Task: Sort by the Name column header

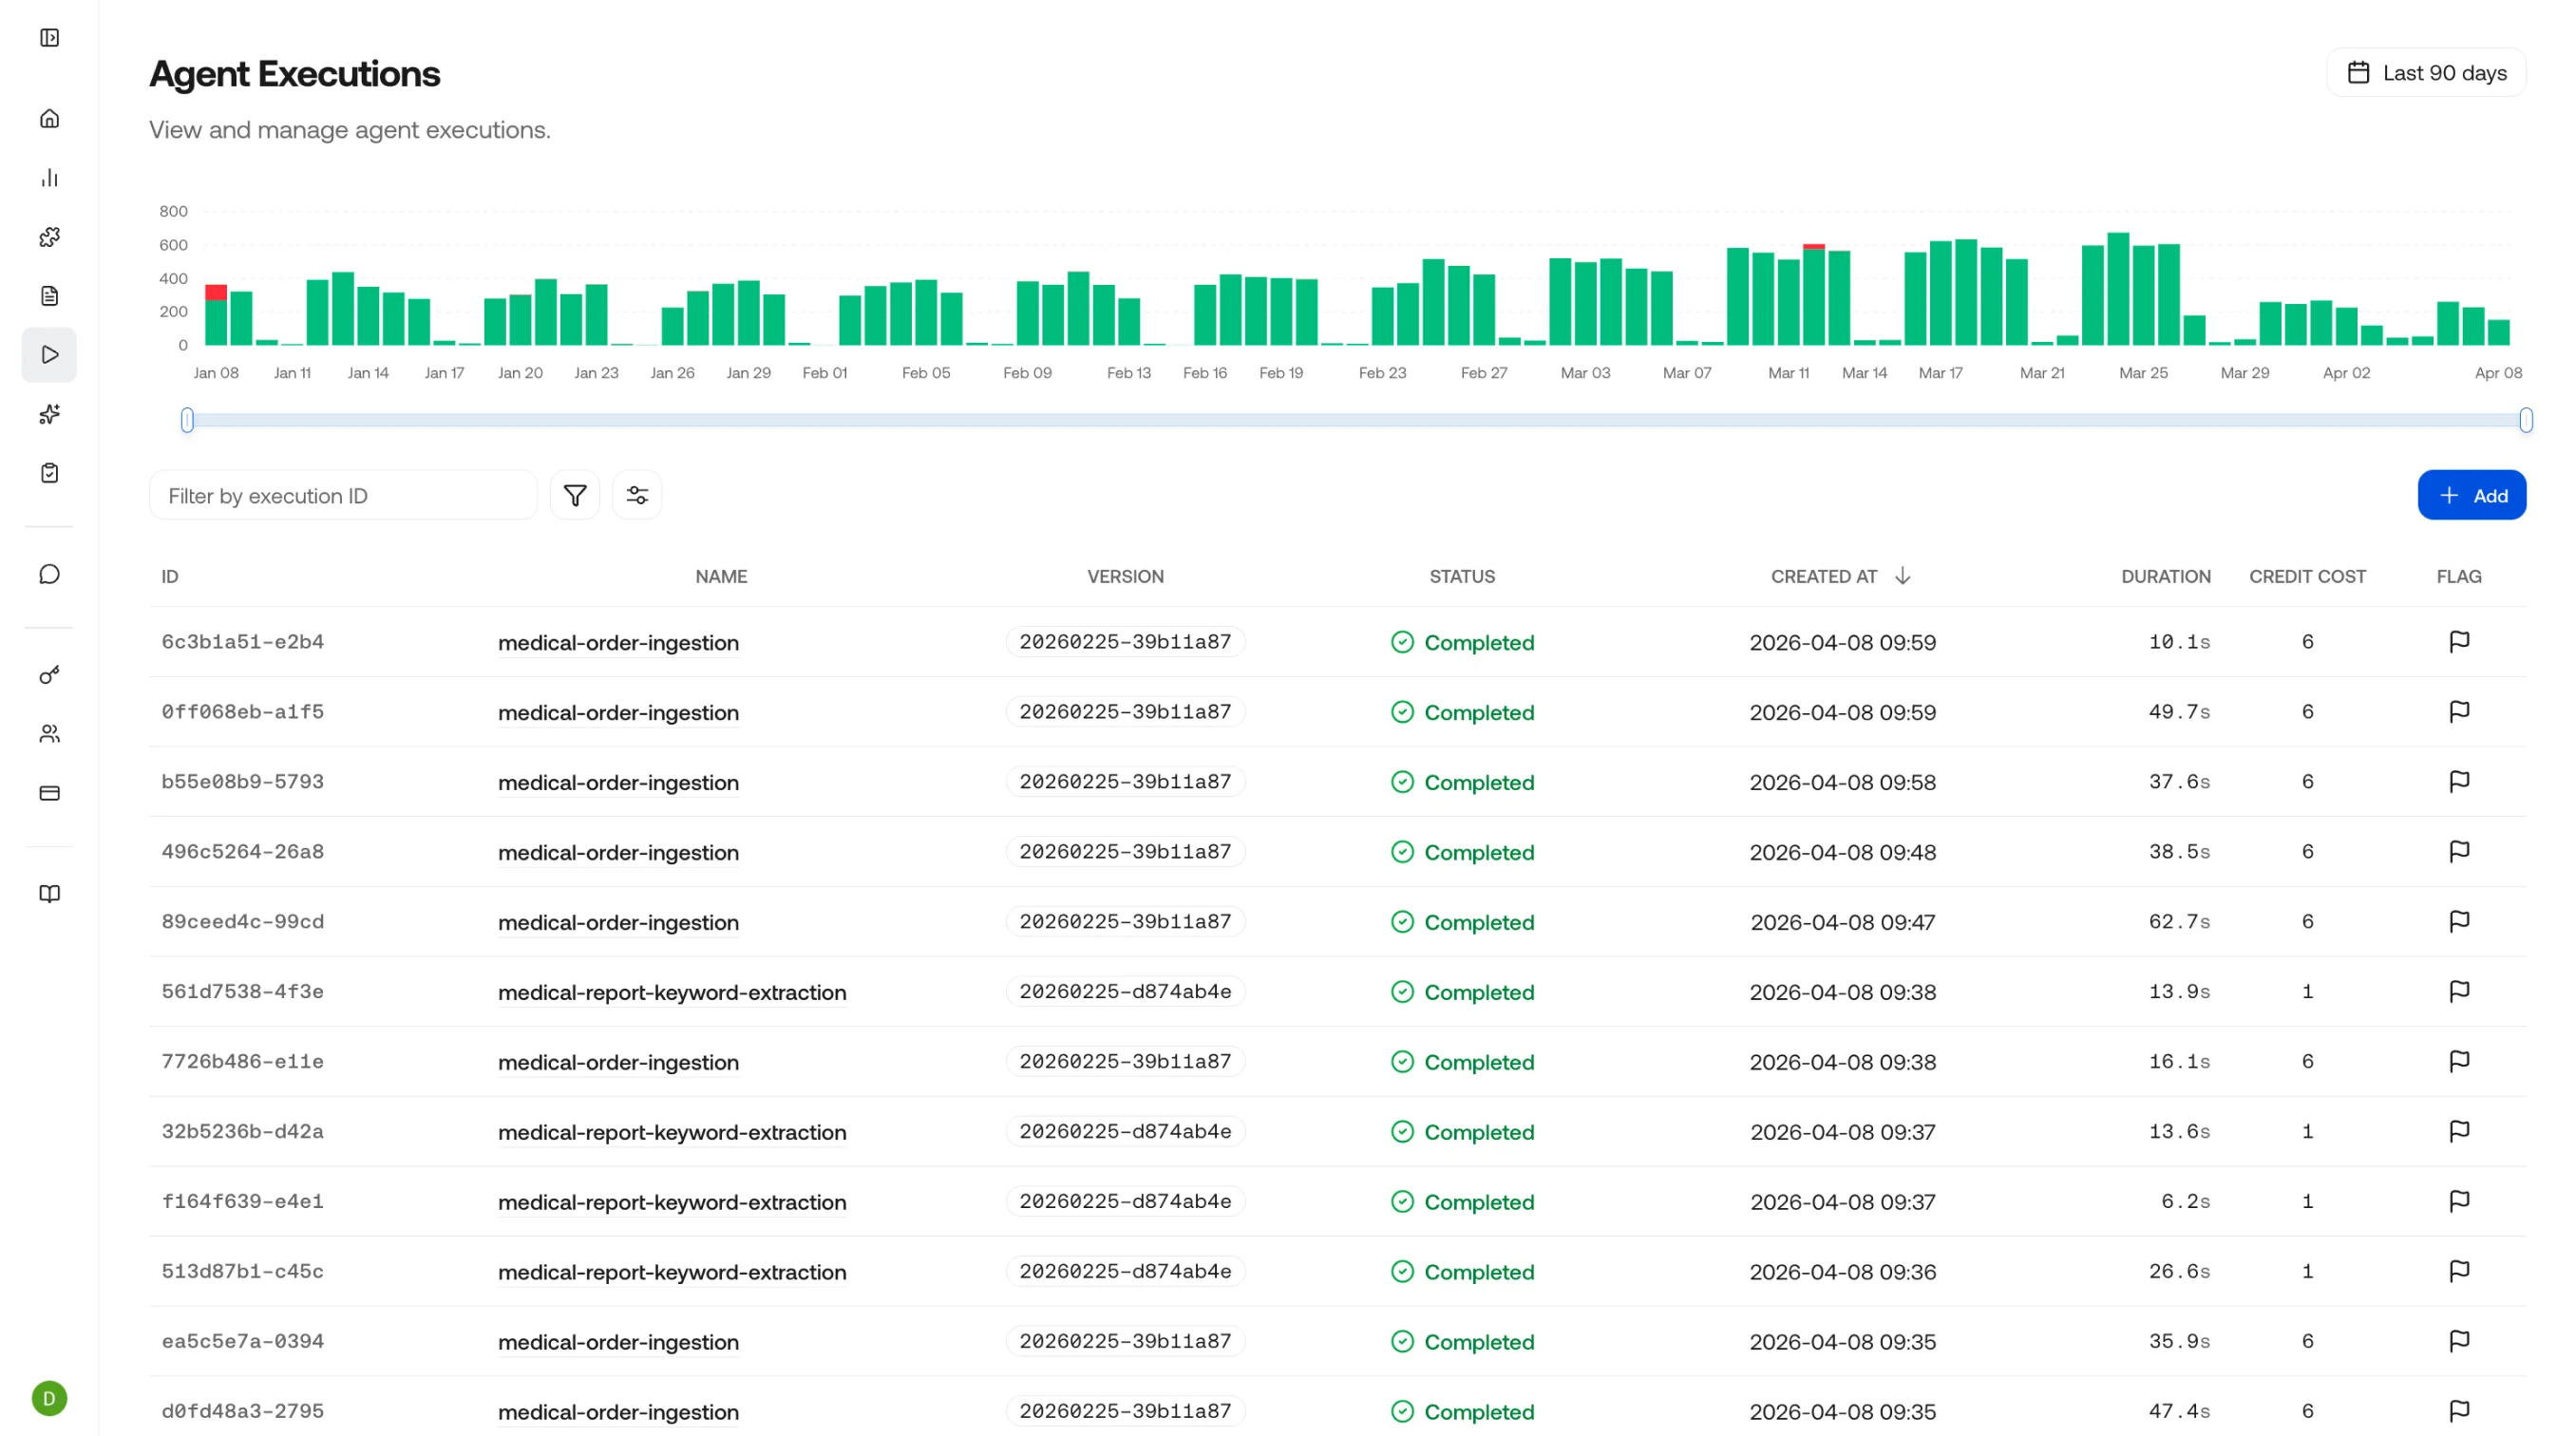Action: (721, 577)
